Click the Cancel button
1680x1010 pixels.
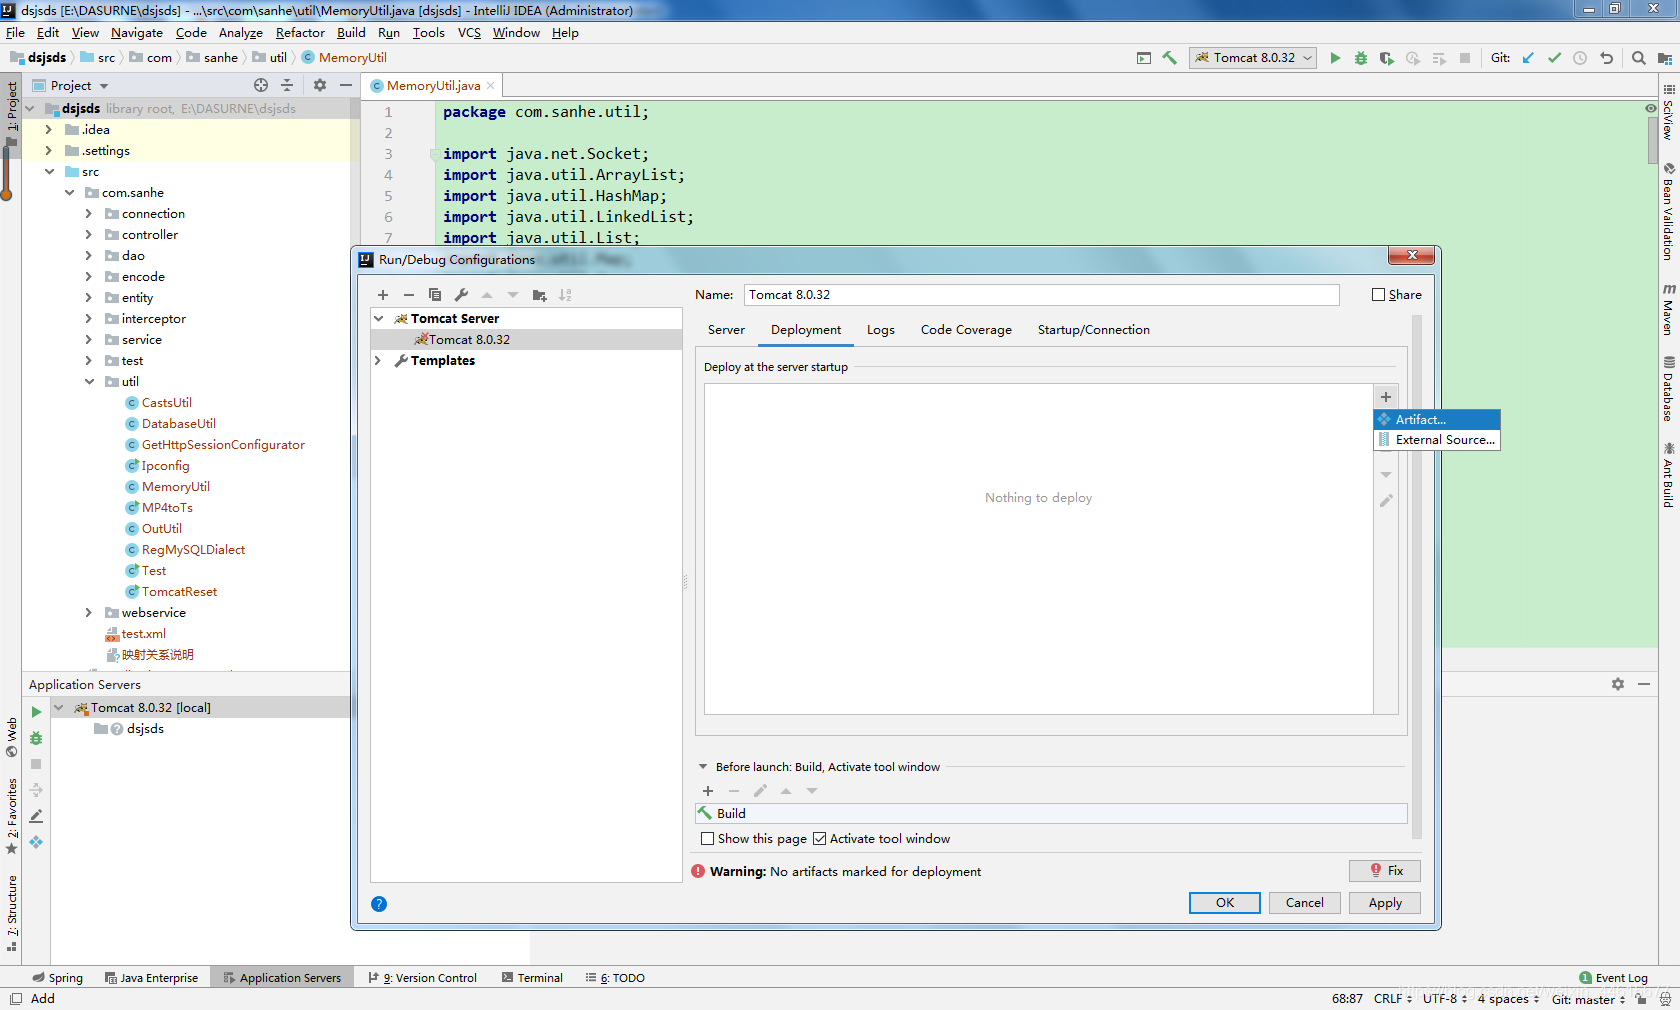1305,903
